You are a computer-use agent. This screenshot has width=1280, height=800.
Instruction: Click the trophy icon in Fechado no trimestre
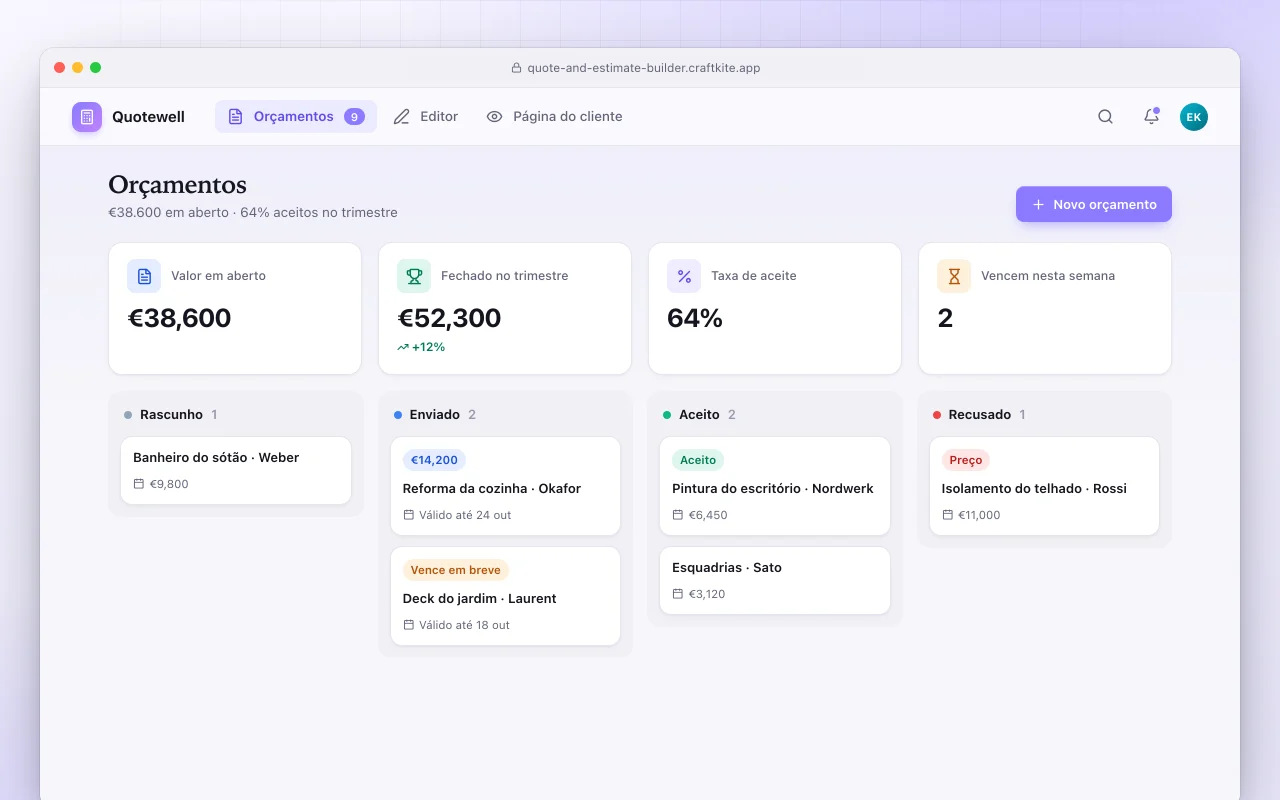414,276
